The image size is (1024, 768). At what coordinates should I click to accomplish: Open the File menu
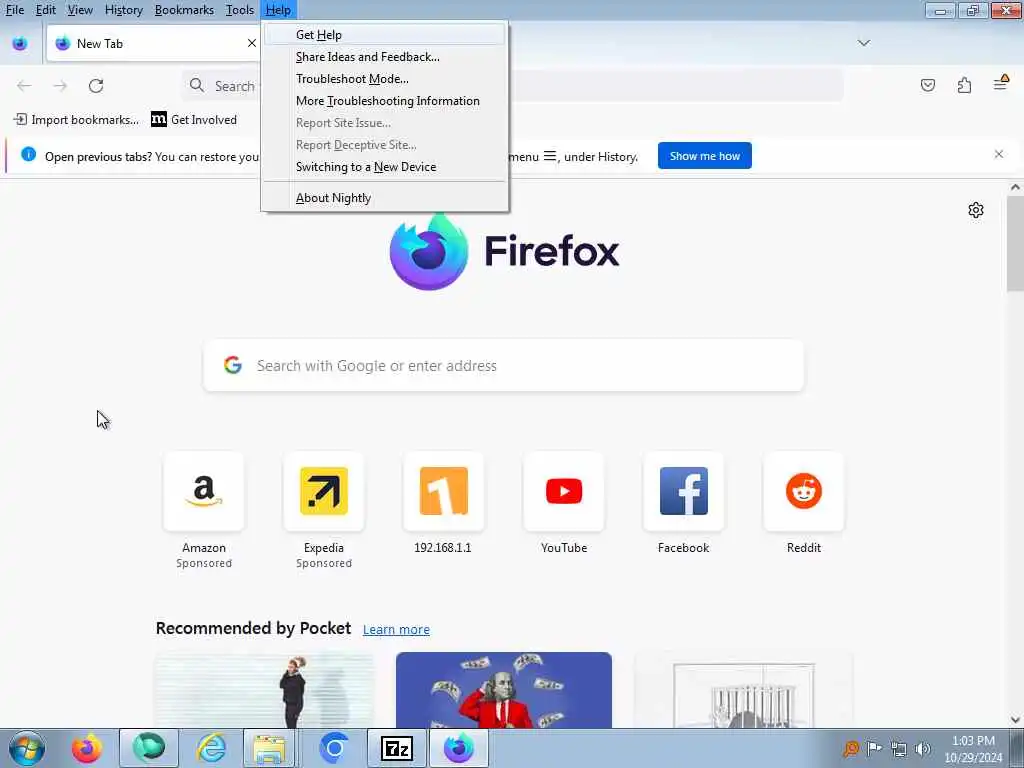tap(15, 10)
